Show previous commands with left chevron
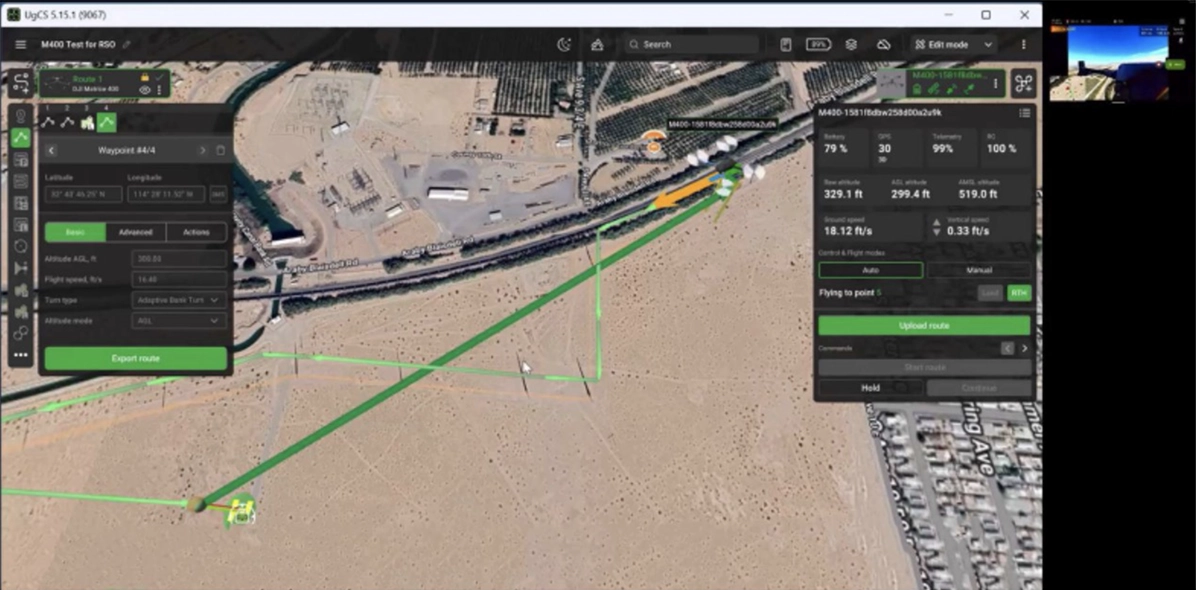This screenshot has height=590, width=1196. (1008, 348)
